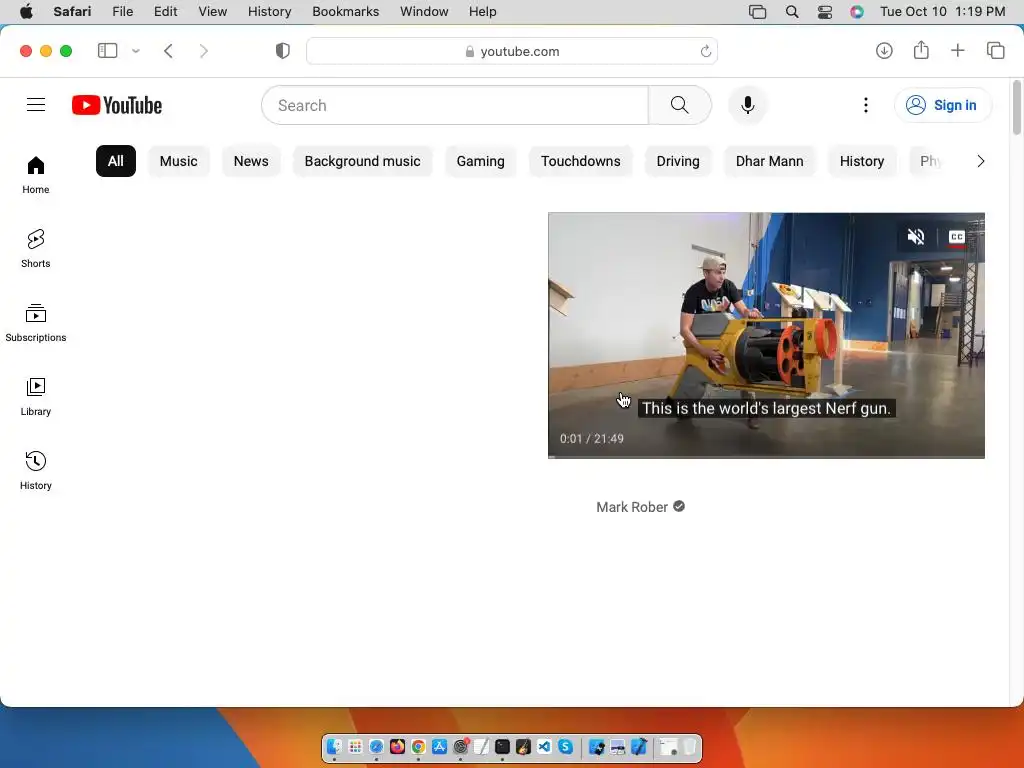Launch Google Chrome from the Dock
This screenshot has height=768, width=1024.
click(418, 746)
